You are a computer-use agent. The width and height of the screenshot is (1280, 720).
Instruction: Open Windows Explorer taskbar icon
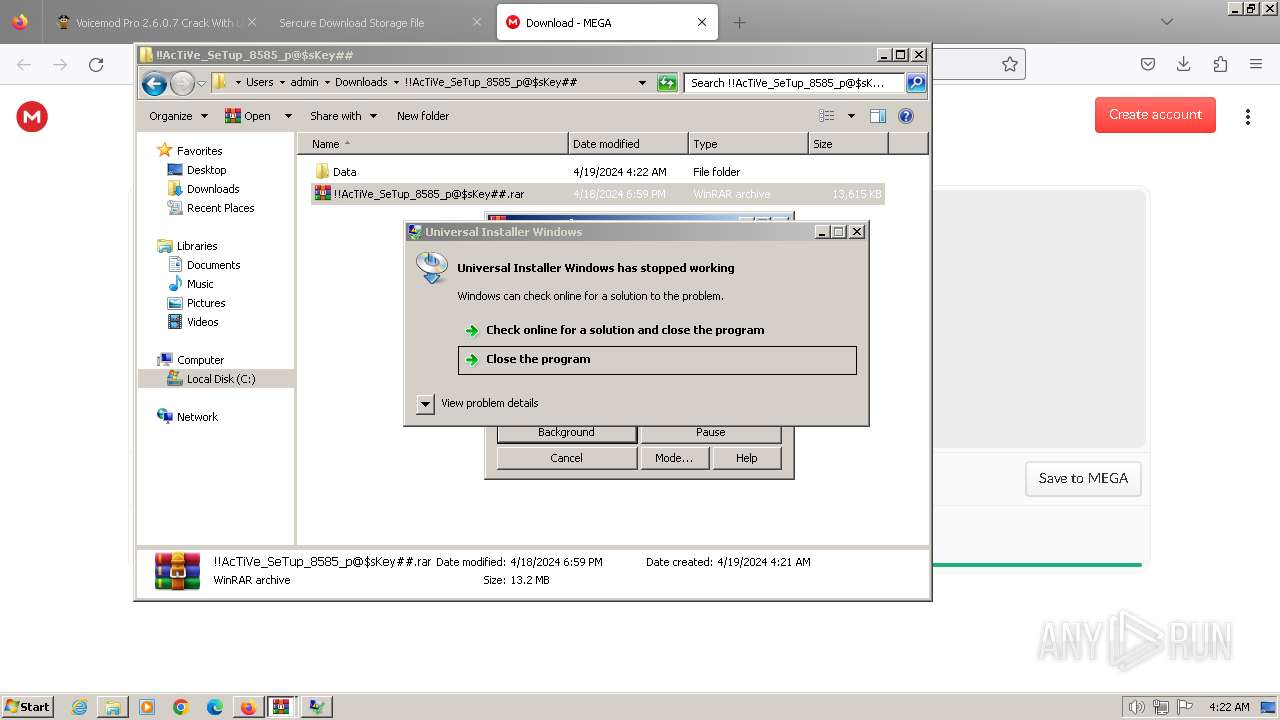[113, 707]
